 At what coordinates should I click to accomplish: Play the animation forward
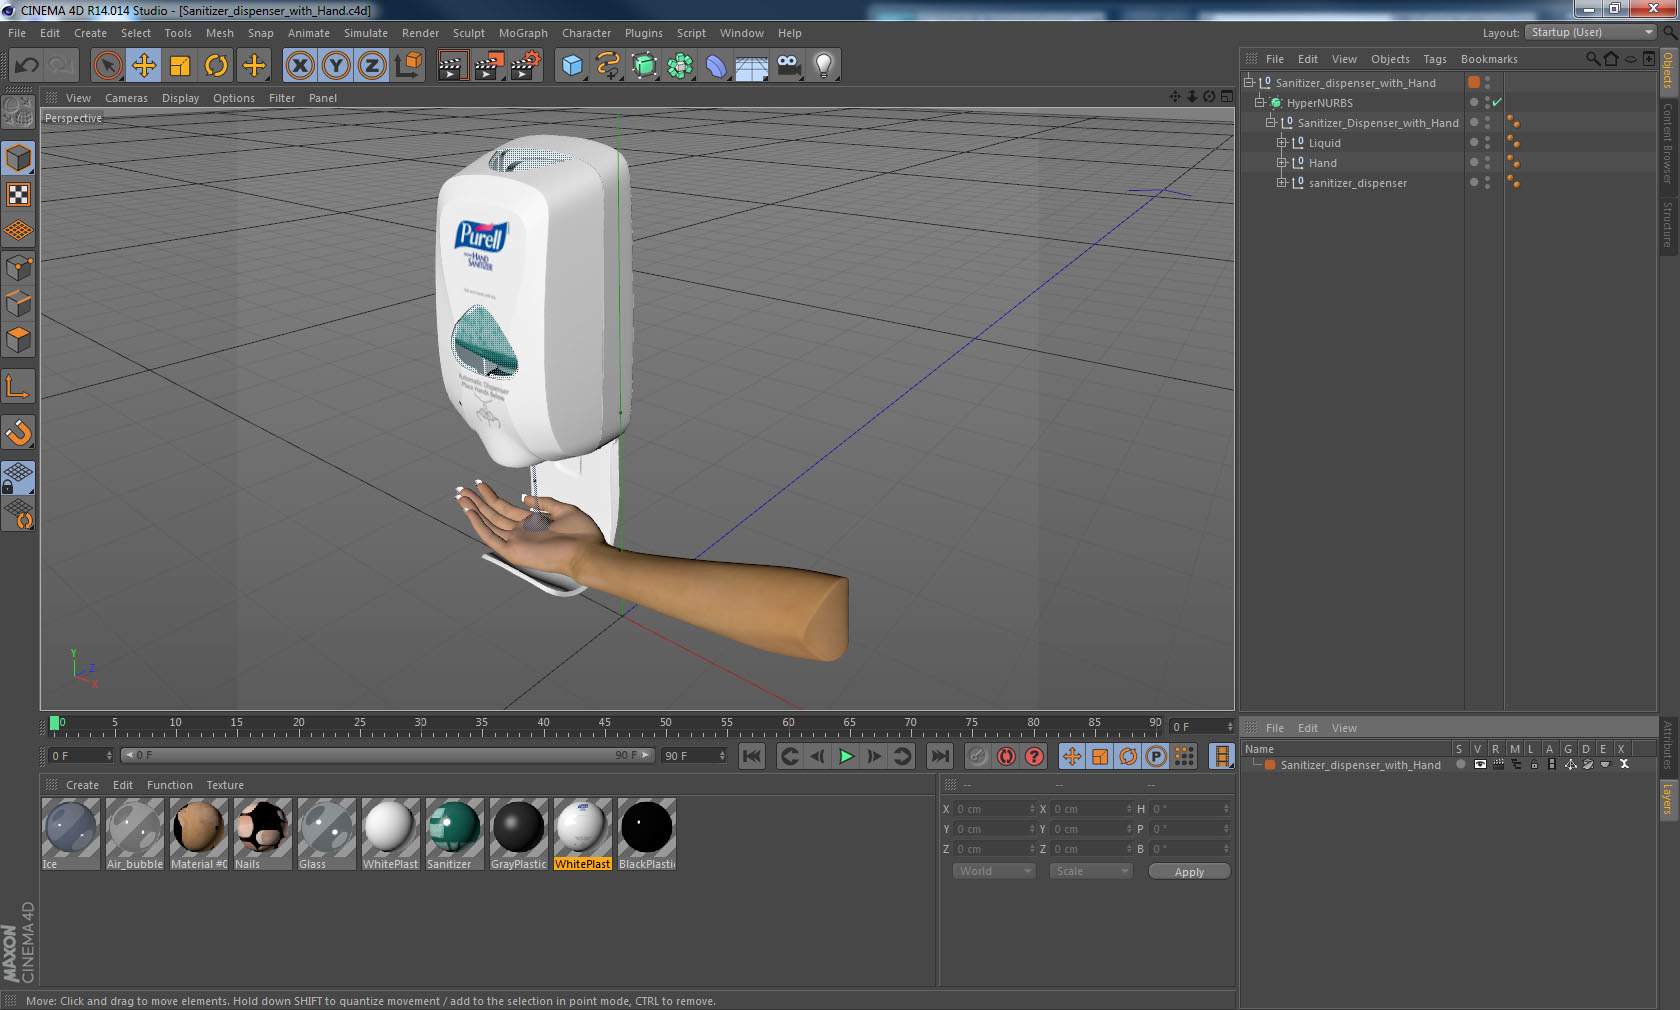click(846, 756)
